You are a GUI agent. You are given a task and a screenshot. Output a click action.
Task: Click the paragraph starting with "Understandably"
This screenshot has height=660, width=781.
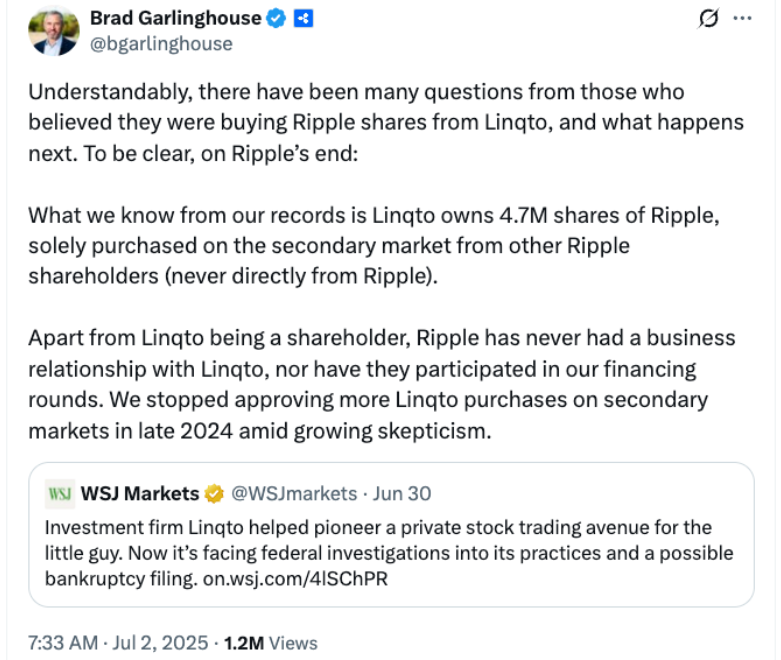point(385,121)
